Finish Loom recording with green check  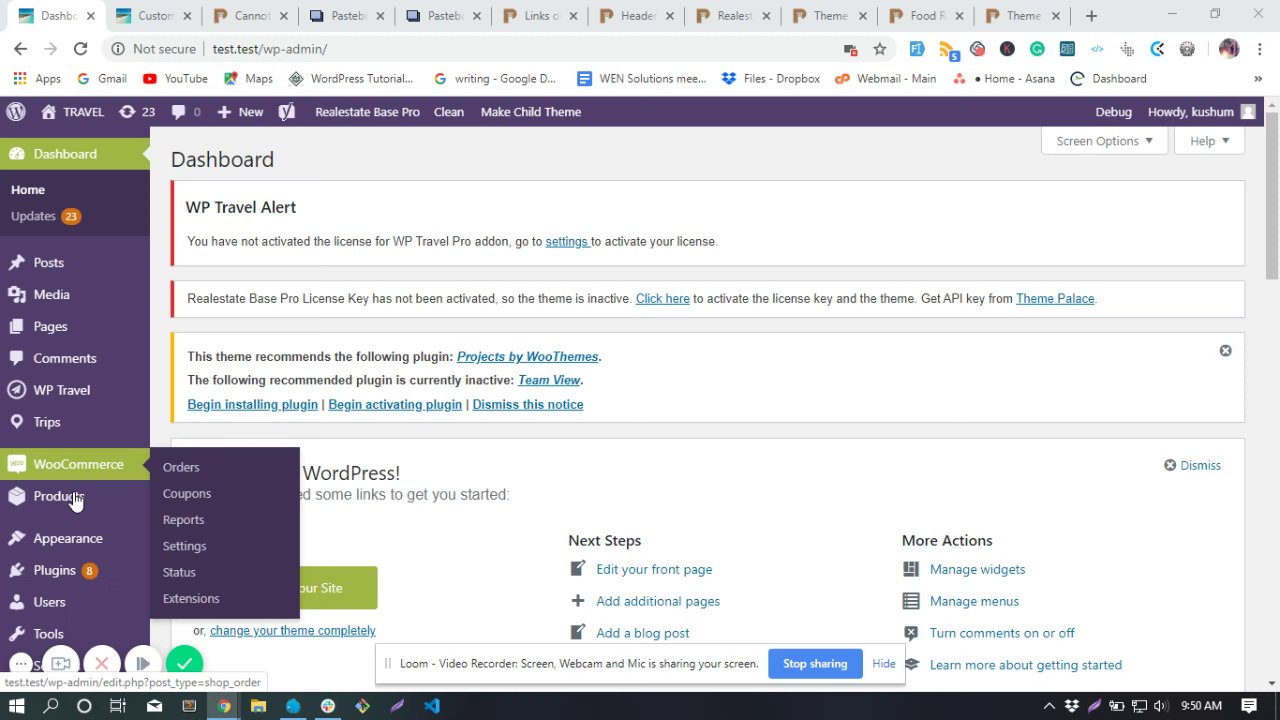coord(184,663)
